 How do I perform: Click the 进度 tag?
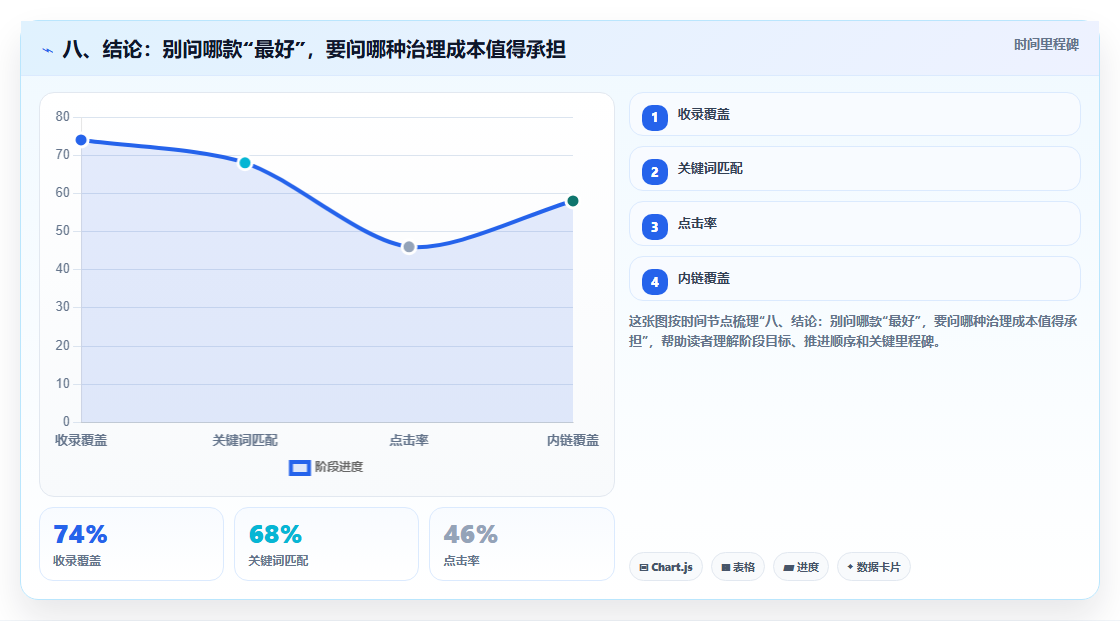[801, 567]
